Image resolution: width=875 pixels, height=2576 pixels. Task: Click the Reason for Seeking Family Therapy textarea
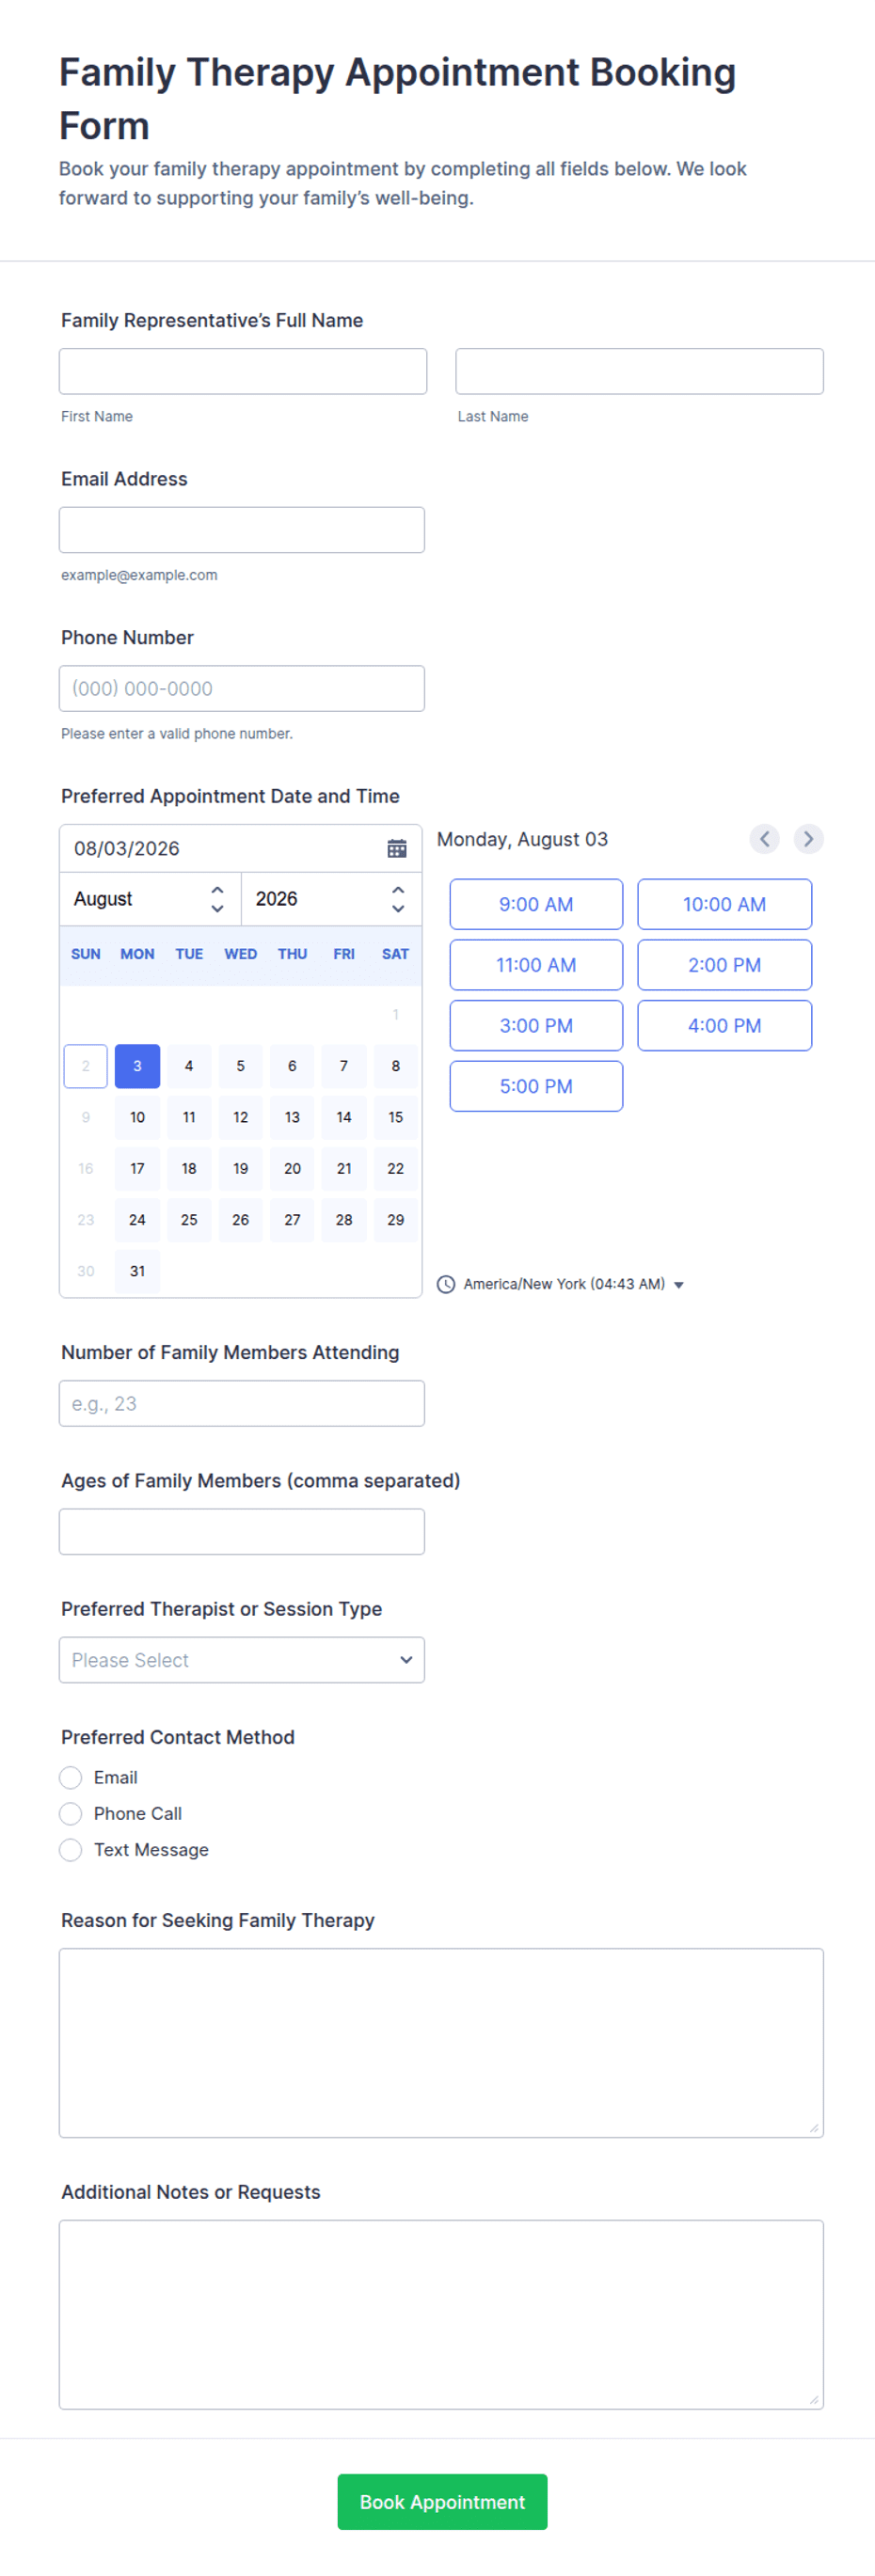[441, 2043]
